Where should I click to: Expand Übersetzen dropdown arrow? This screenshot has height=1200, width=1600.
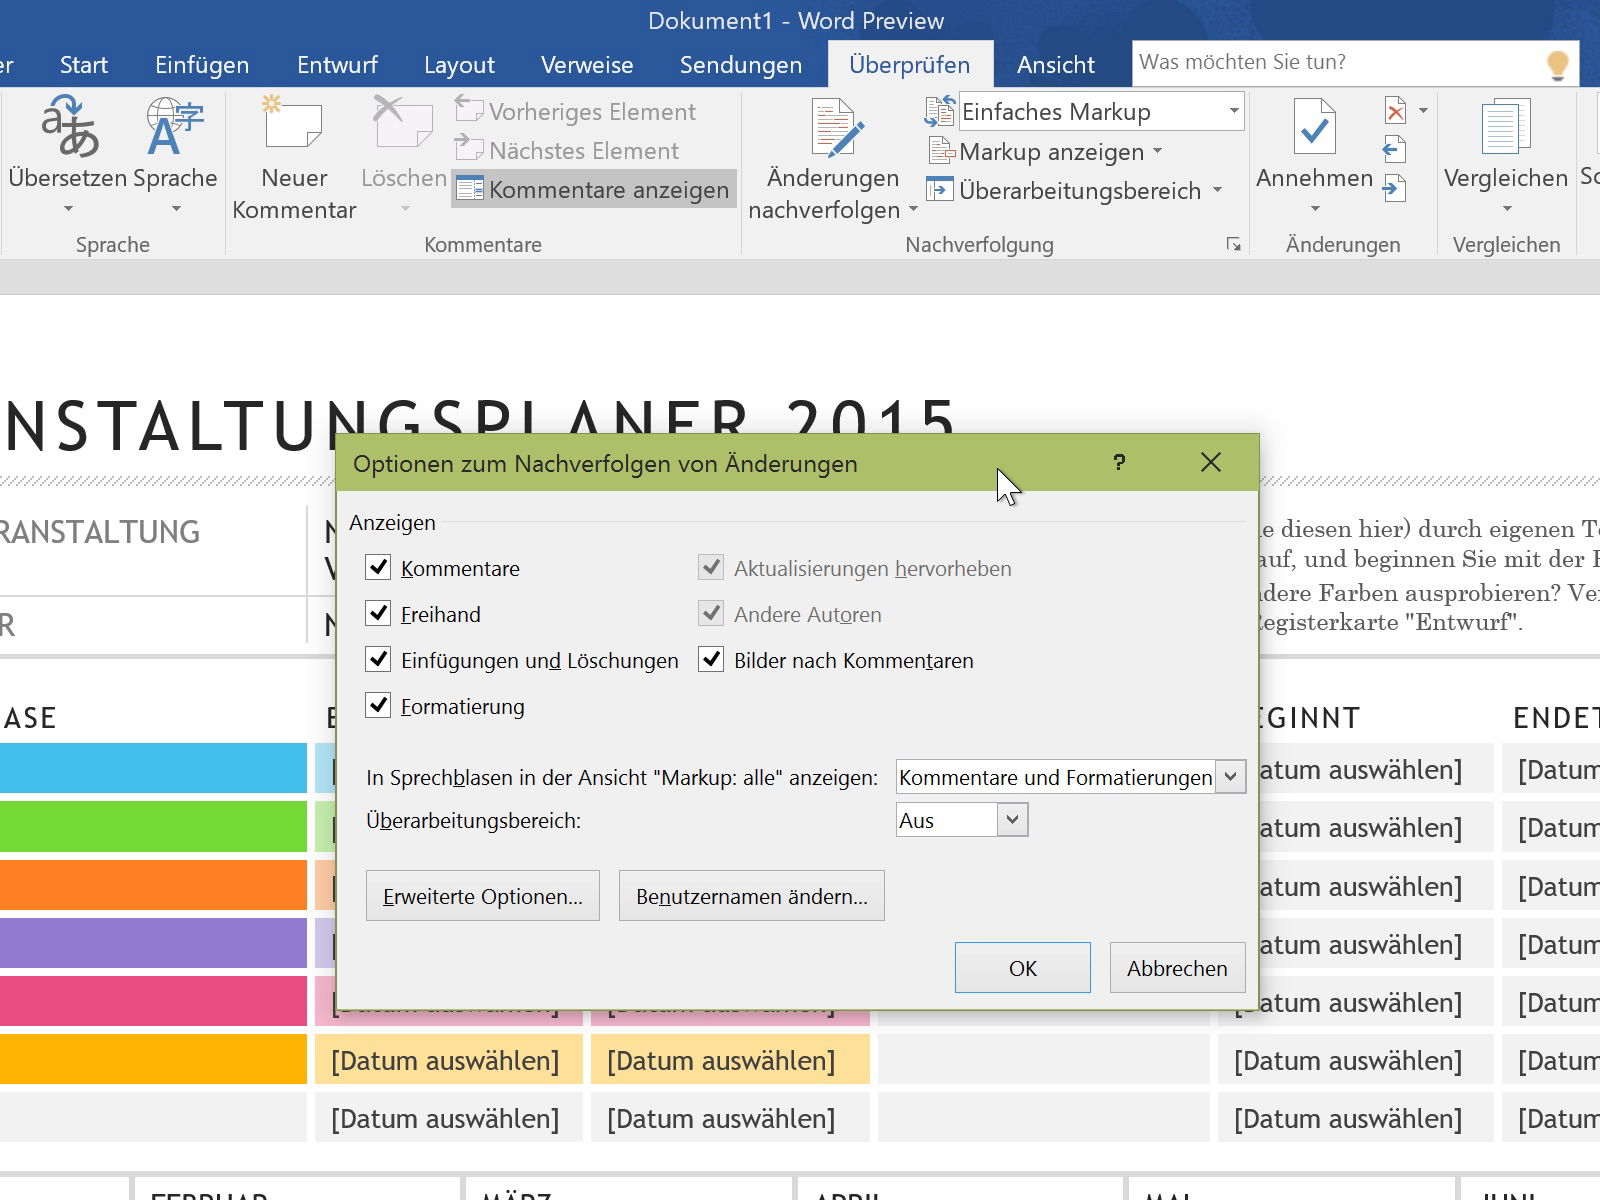point(68,209)
